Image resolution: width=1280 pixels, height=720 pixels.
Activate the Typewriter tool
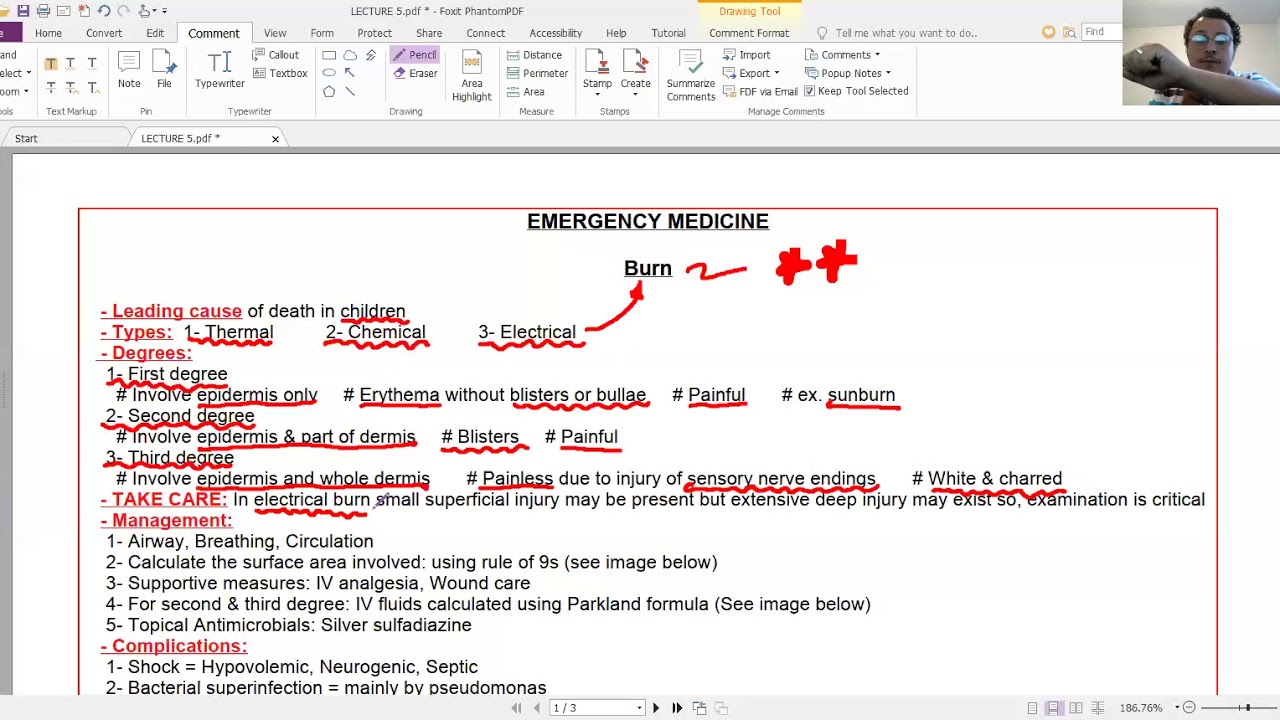[x=220, y=70]
